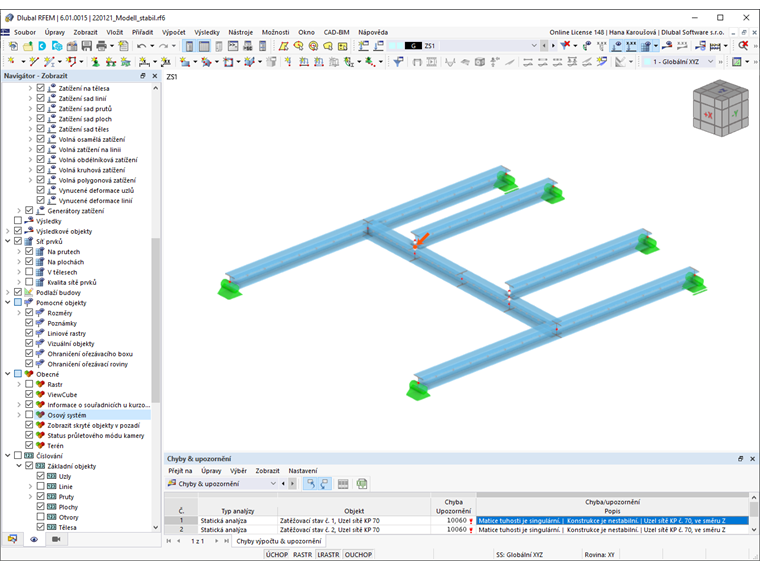Save the model with the floppy disk icon

[87, 46]
